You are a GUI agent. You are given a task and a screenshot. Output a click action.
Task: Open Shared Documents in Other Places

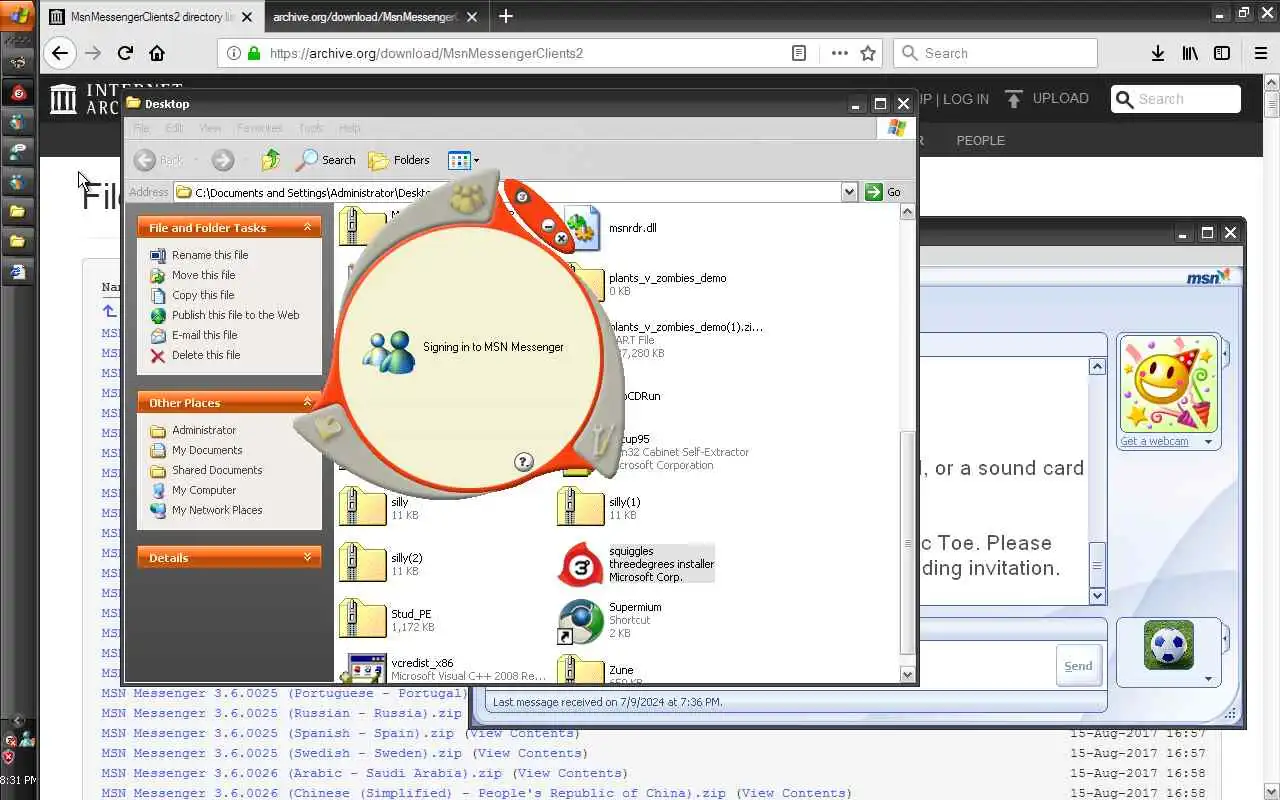tap(217, 470)
